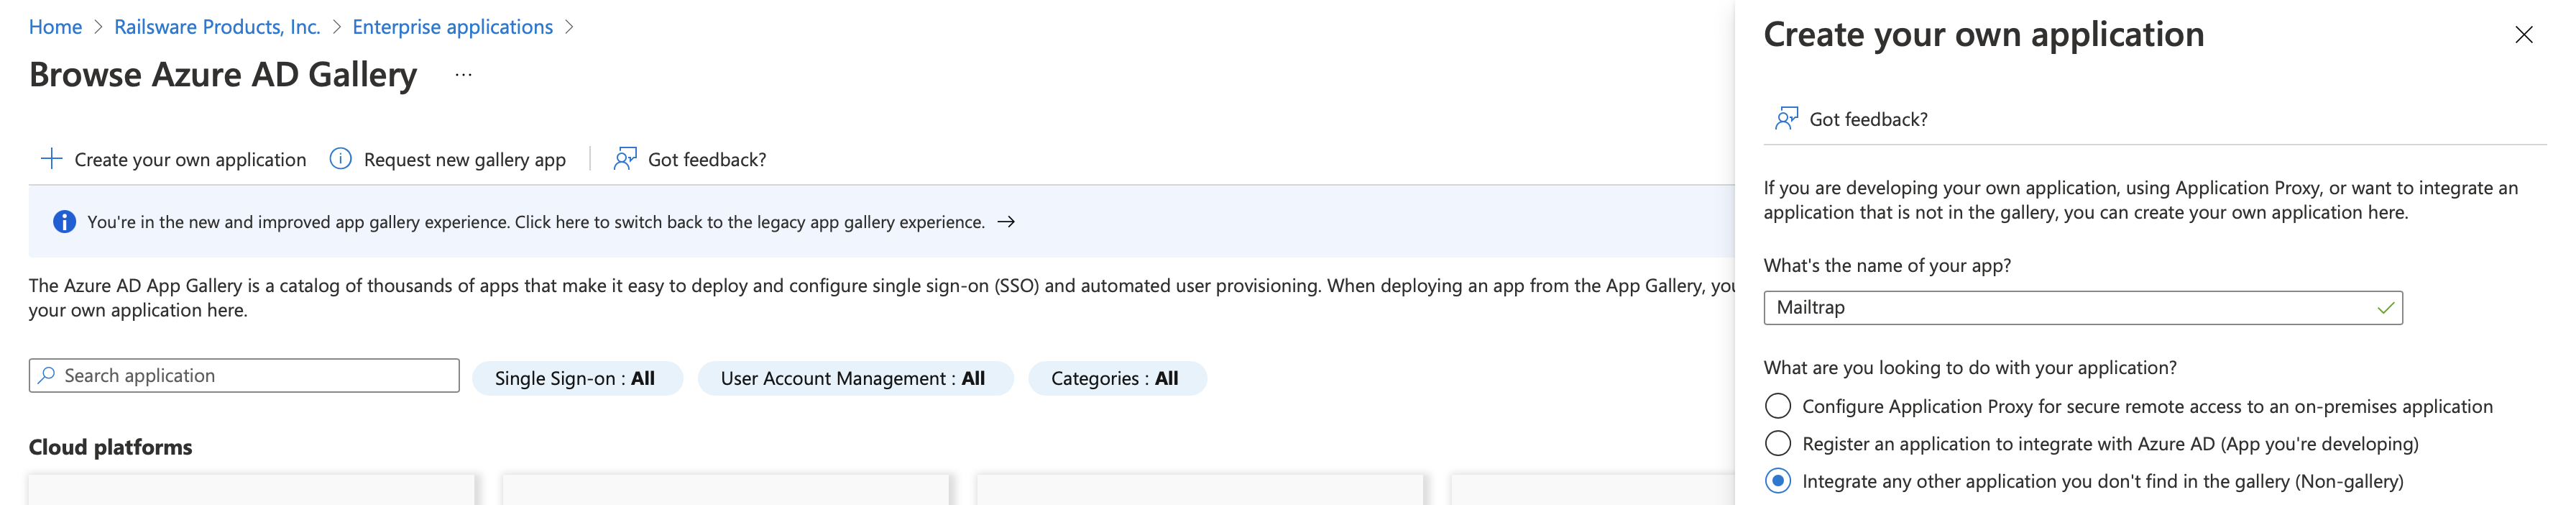The width and height of the screenshot is (2576, 505).
Task: Click the plus icon for creating an application
Action: tap(51, 159)
